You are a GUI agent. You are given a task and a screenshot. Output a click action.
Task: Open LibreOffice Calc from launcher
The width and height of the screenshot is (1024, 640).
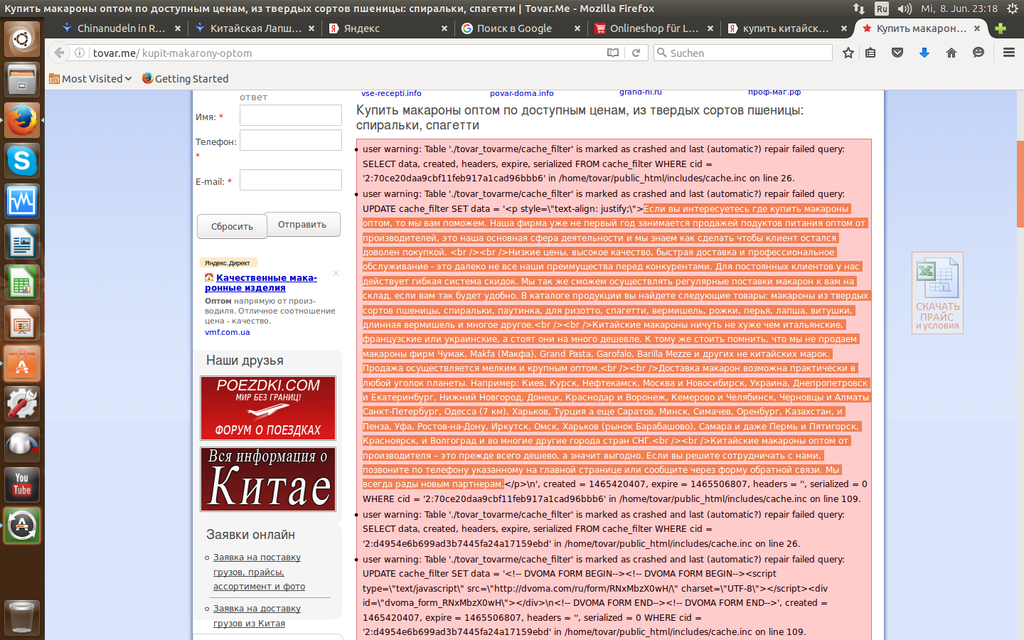pos(22,283)
